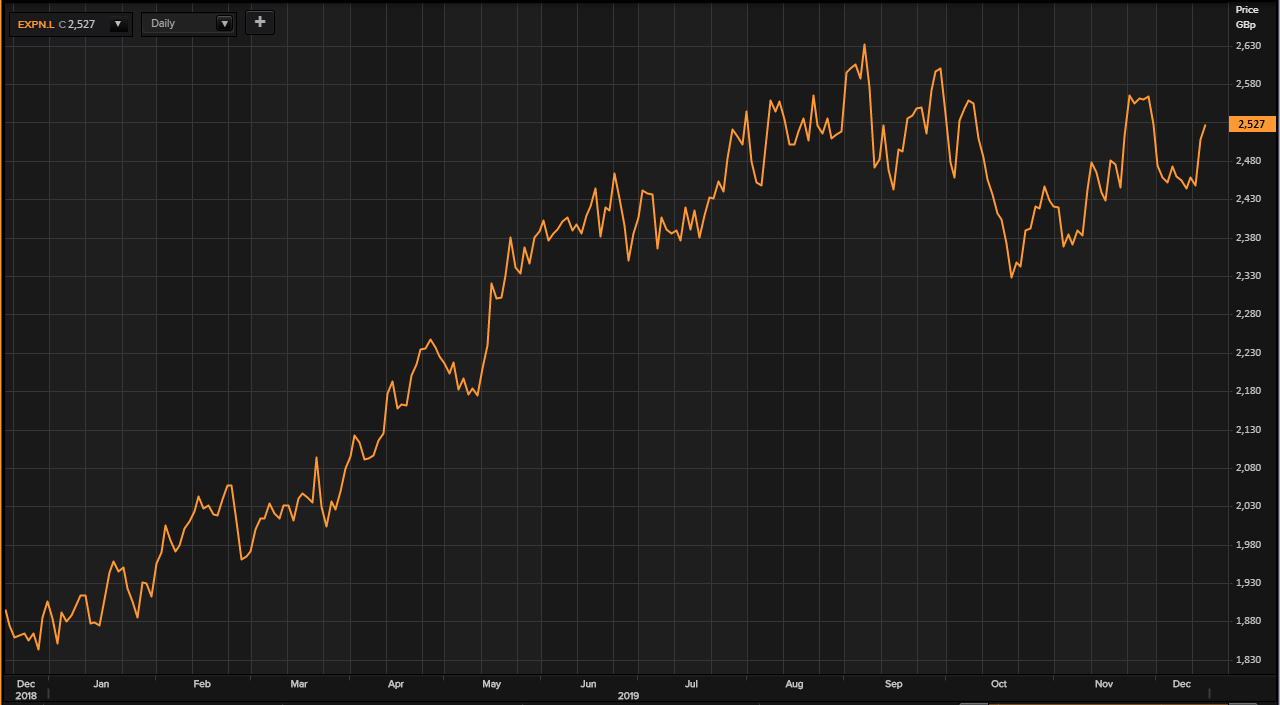
Task: Click the 2,030 price axis label
Action: tap(1249, 506)
